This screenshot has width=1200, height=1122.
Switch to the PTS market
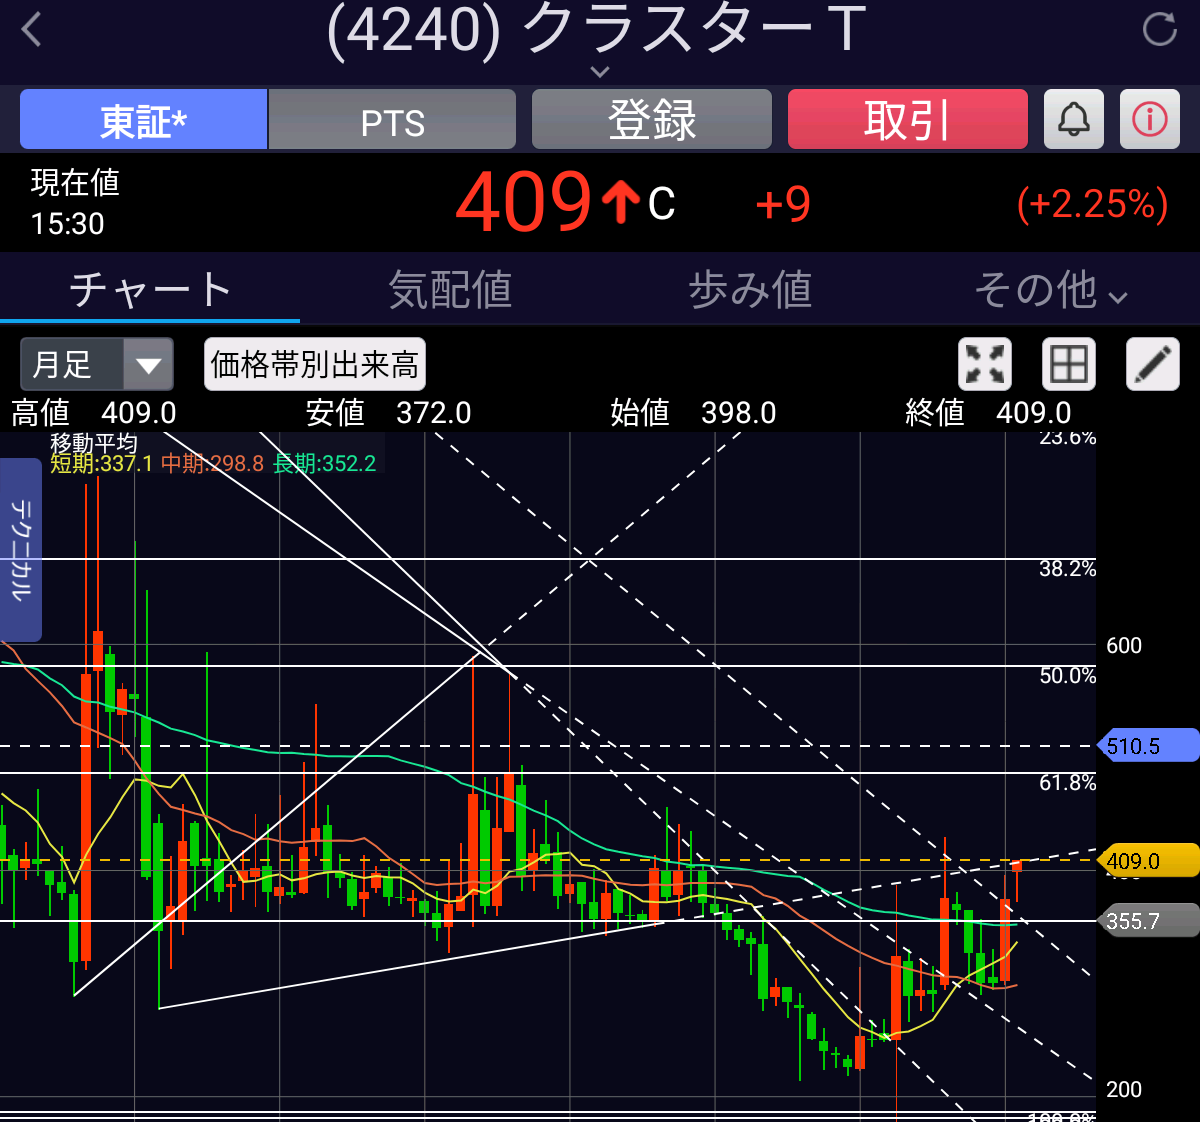[392, 119]
